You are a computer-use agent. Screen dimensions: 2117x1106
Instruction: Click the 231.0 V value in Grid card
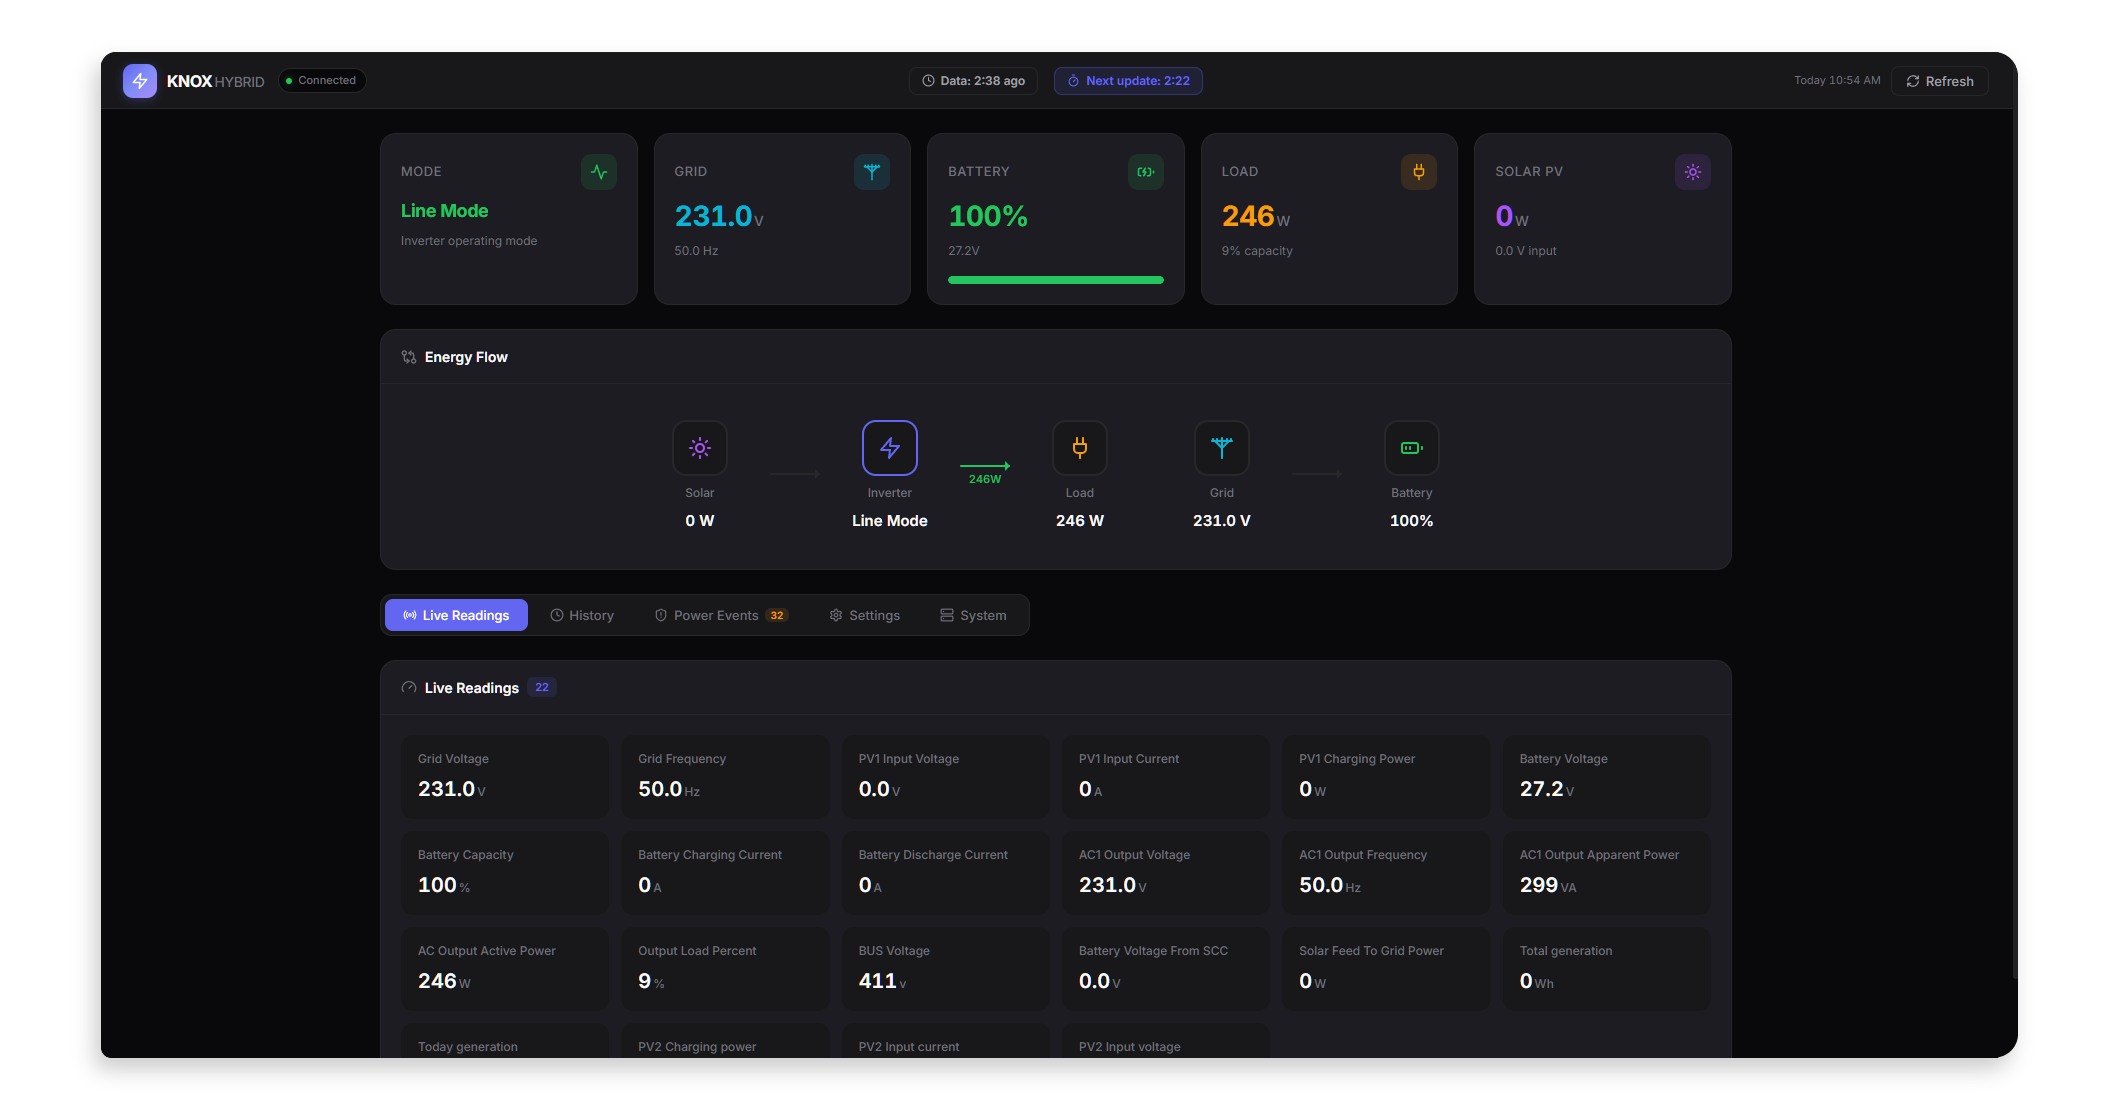[x=719, y=216]
